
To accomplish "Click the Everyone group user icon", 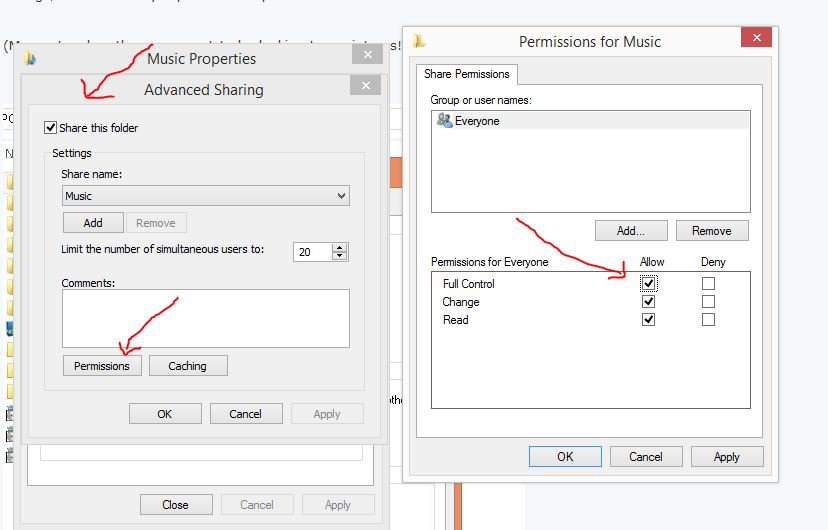I will coord(444,121).
